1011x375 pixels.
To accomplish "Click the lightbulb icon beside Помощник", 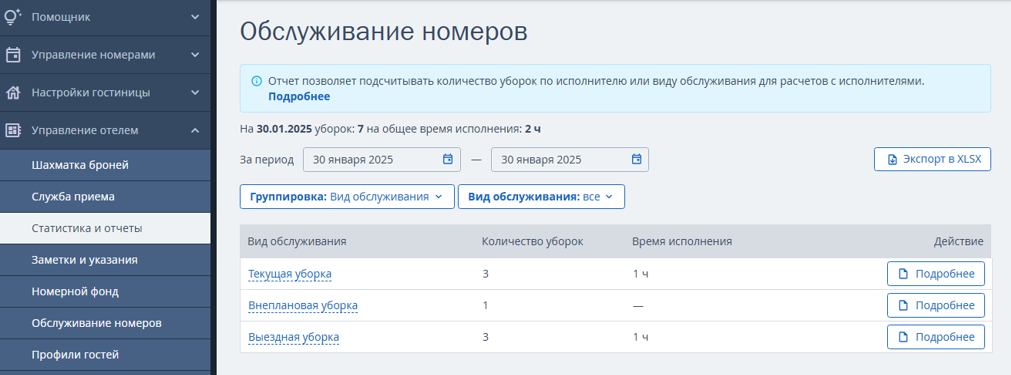I will (x=13, y=17).
